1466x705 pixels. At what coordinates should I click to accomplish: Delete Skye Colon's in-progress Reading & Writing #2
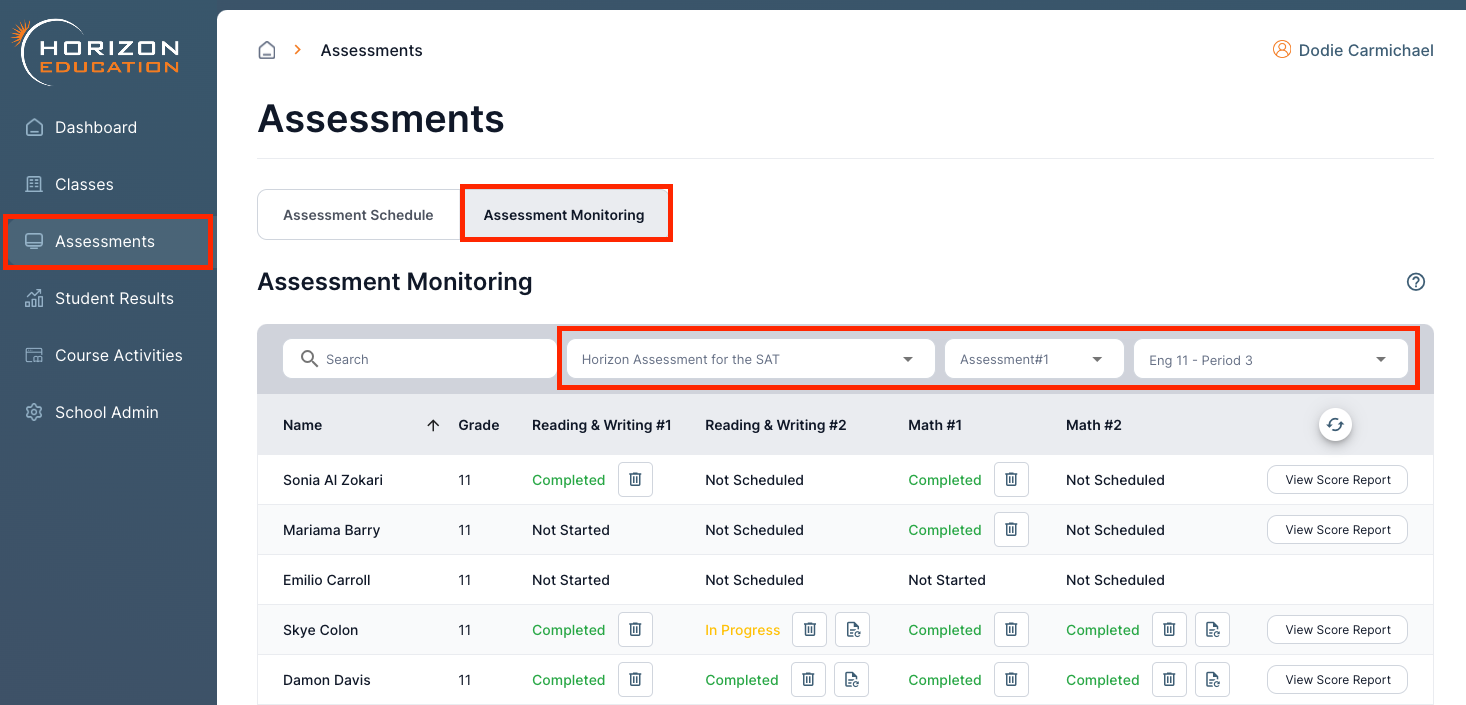(810, 630)
